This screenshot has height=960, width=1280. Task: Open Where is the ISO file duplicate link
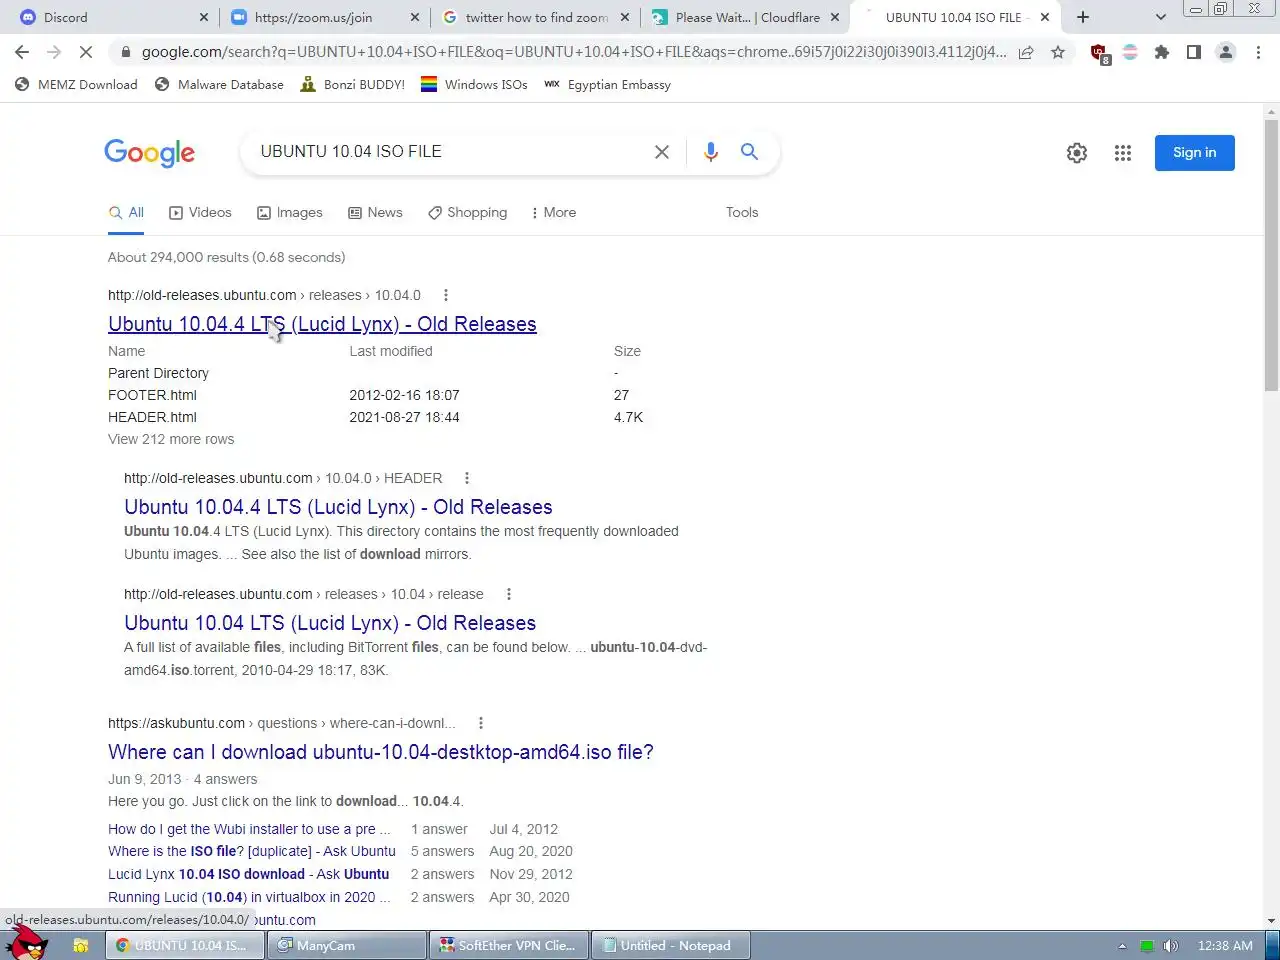pyautogui.click(x=252, y=851)
